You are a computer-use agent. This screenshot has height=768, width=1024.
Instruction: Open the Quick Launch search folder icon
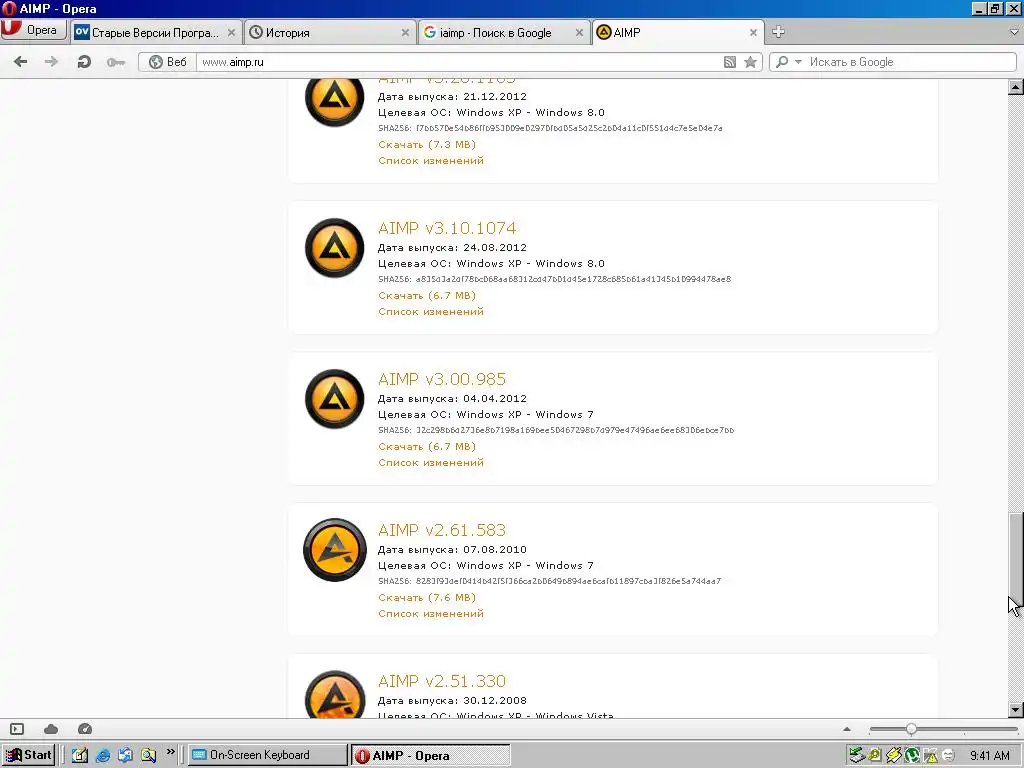pyautogui.click(x=148, y=756)
